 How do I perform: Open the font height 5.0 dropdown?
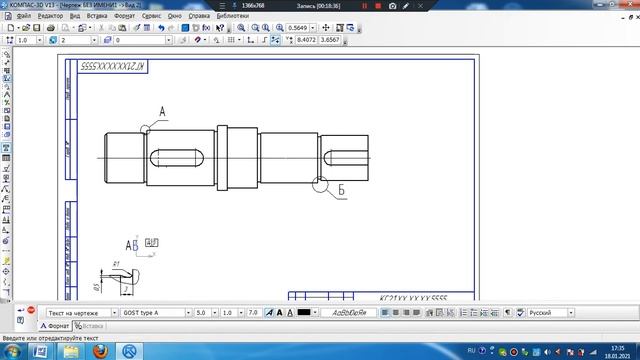(x=215, y=313)
